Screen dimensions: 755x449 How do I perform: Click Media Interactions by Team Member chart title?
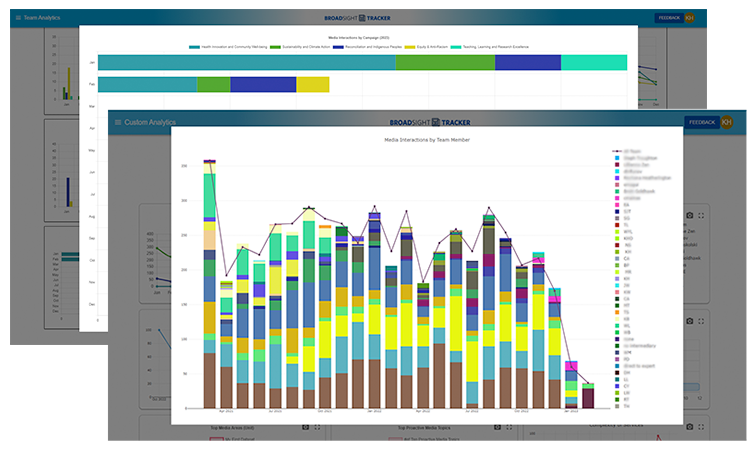pos(427,140)
